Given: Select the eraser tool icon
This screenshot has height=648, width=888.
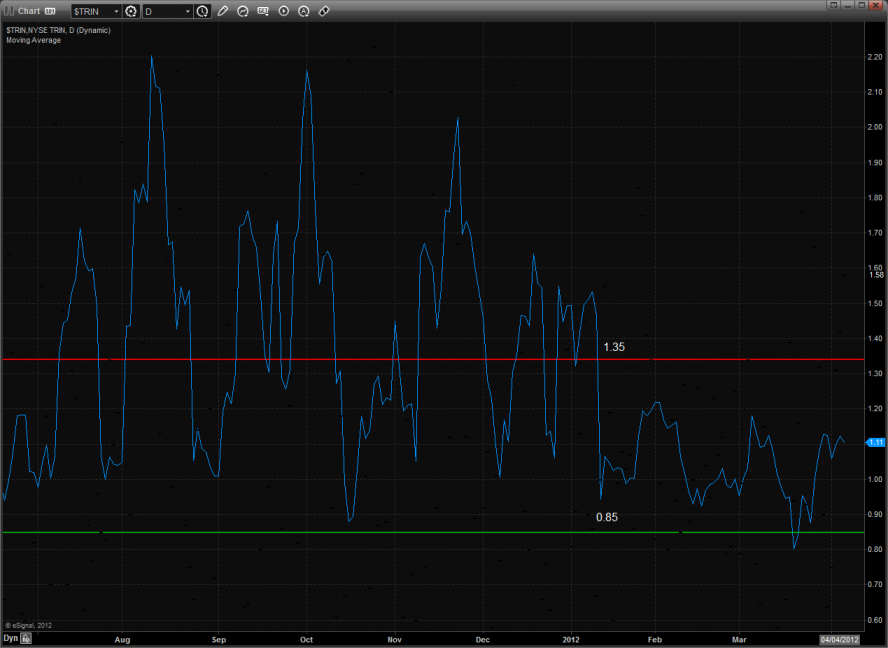Looking at the screenshot, I should [x=324, y=11].
